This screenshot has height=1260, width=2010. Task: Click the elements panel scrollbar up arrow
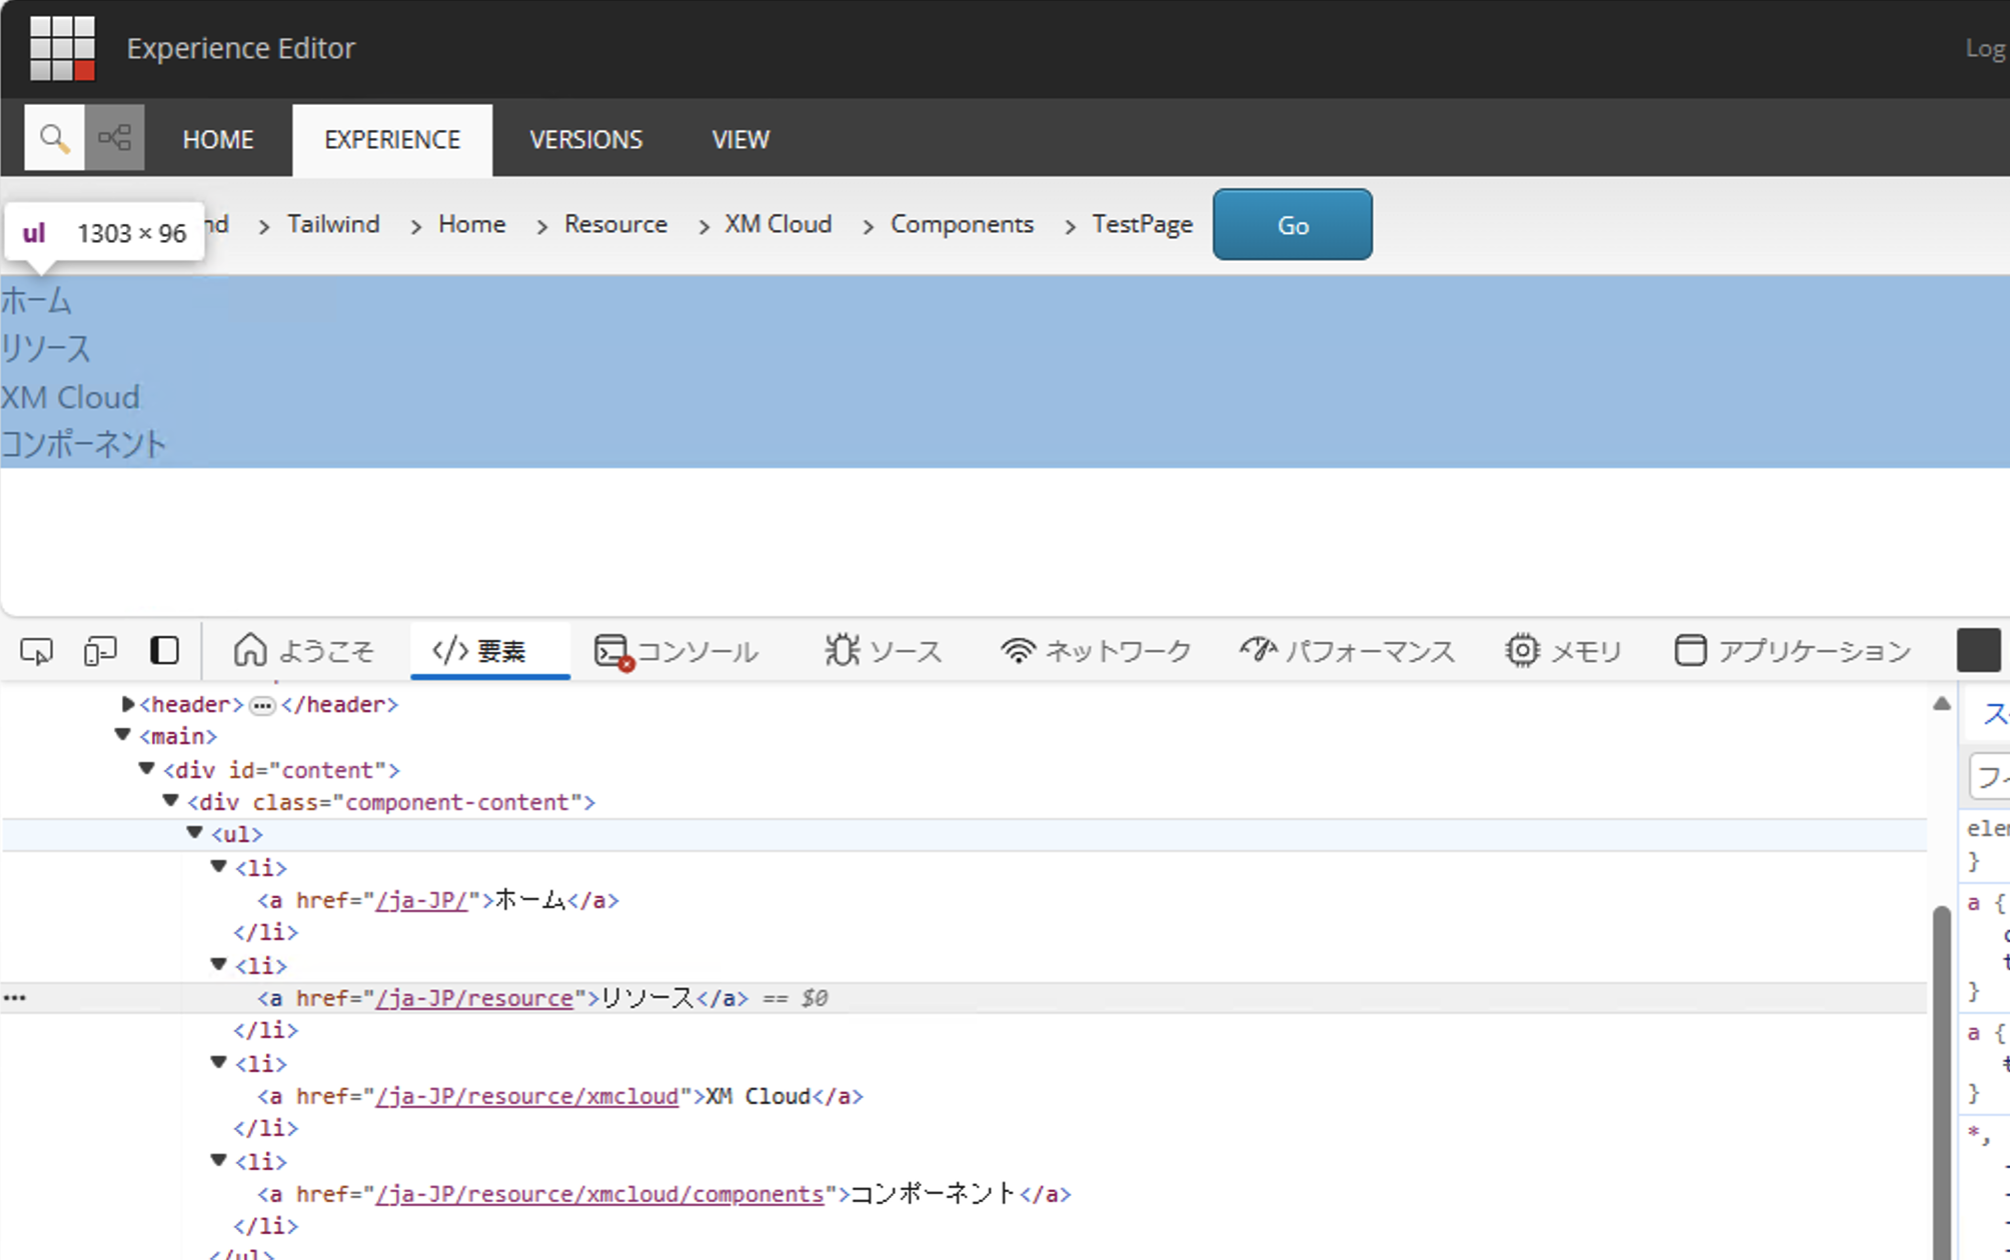[x=1942, y=703]
